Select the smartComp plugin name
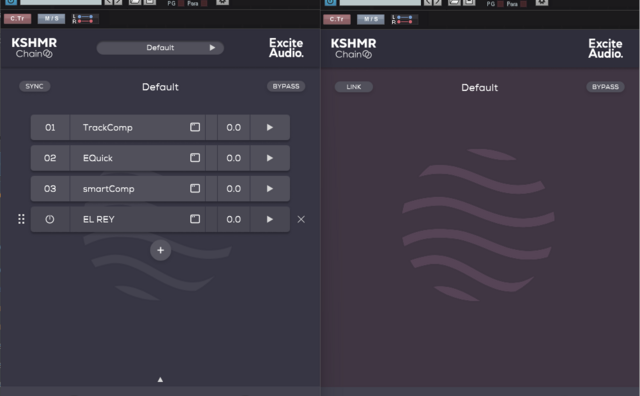 (109, 189)
